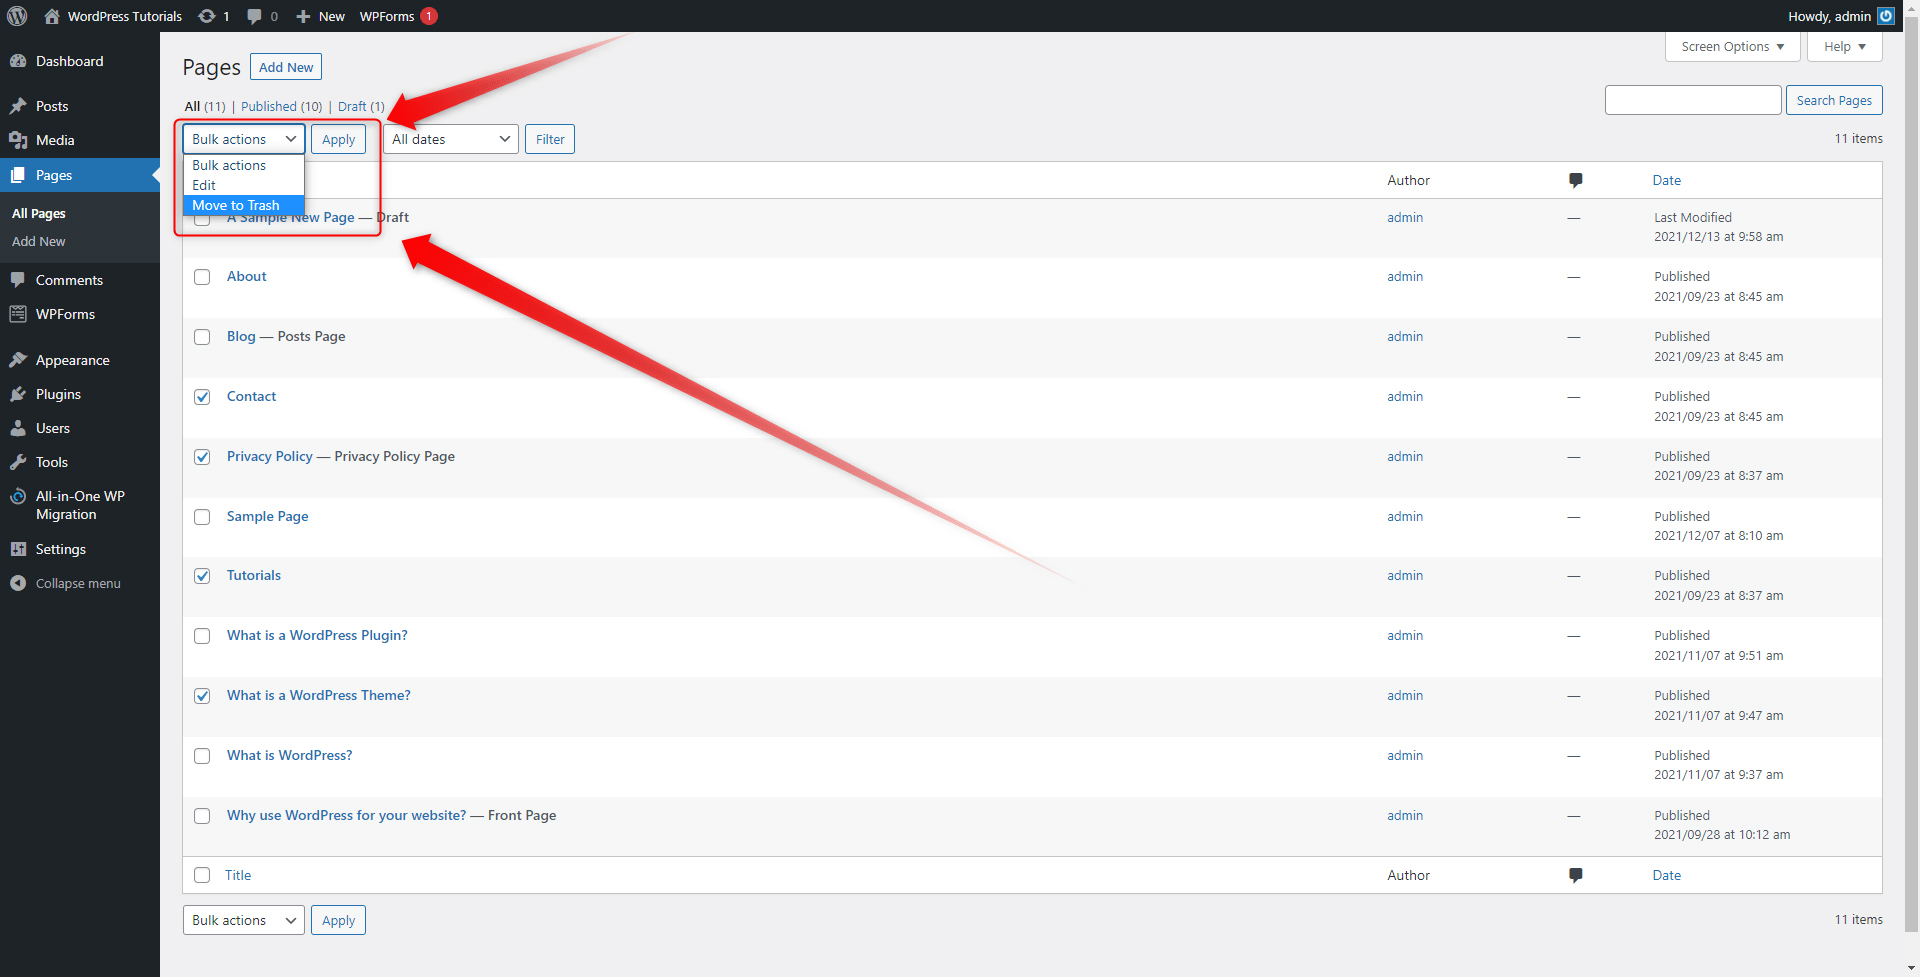
Task: Click the Howdy, admin account menu
Action: [1841, 16]
